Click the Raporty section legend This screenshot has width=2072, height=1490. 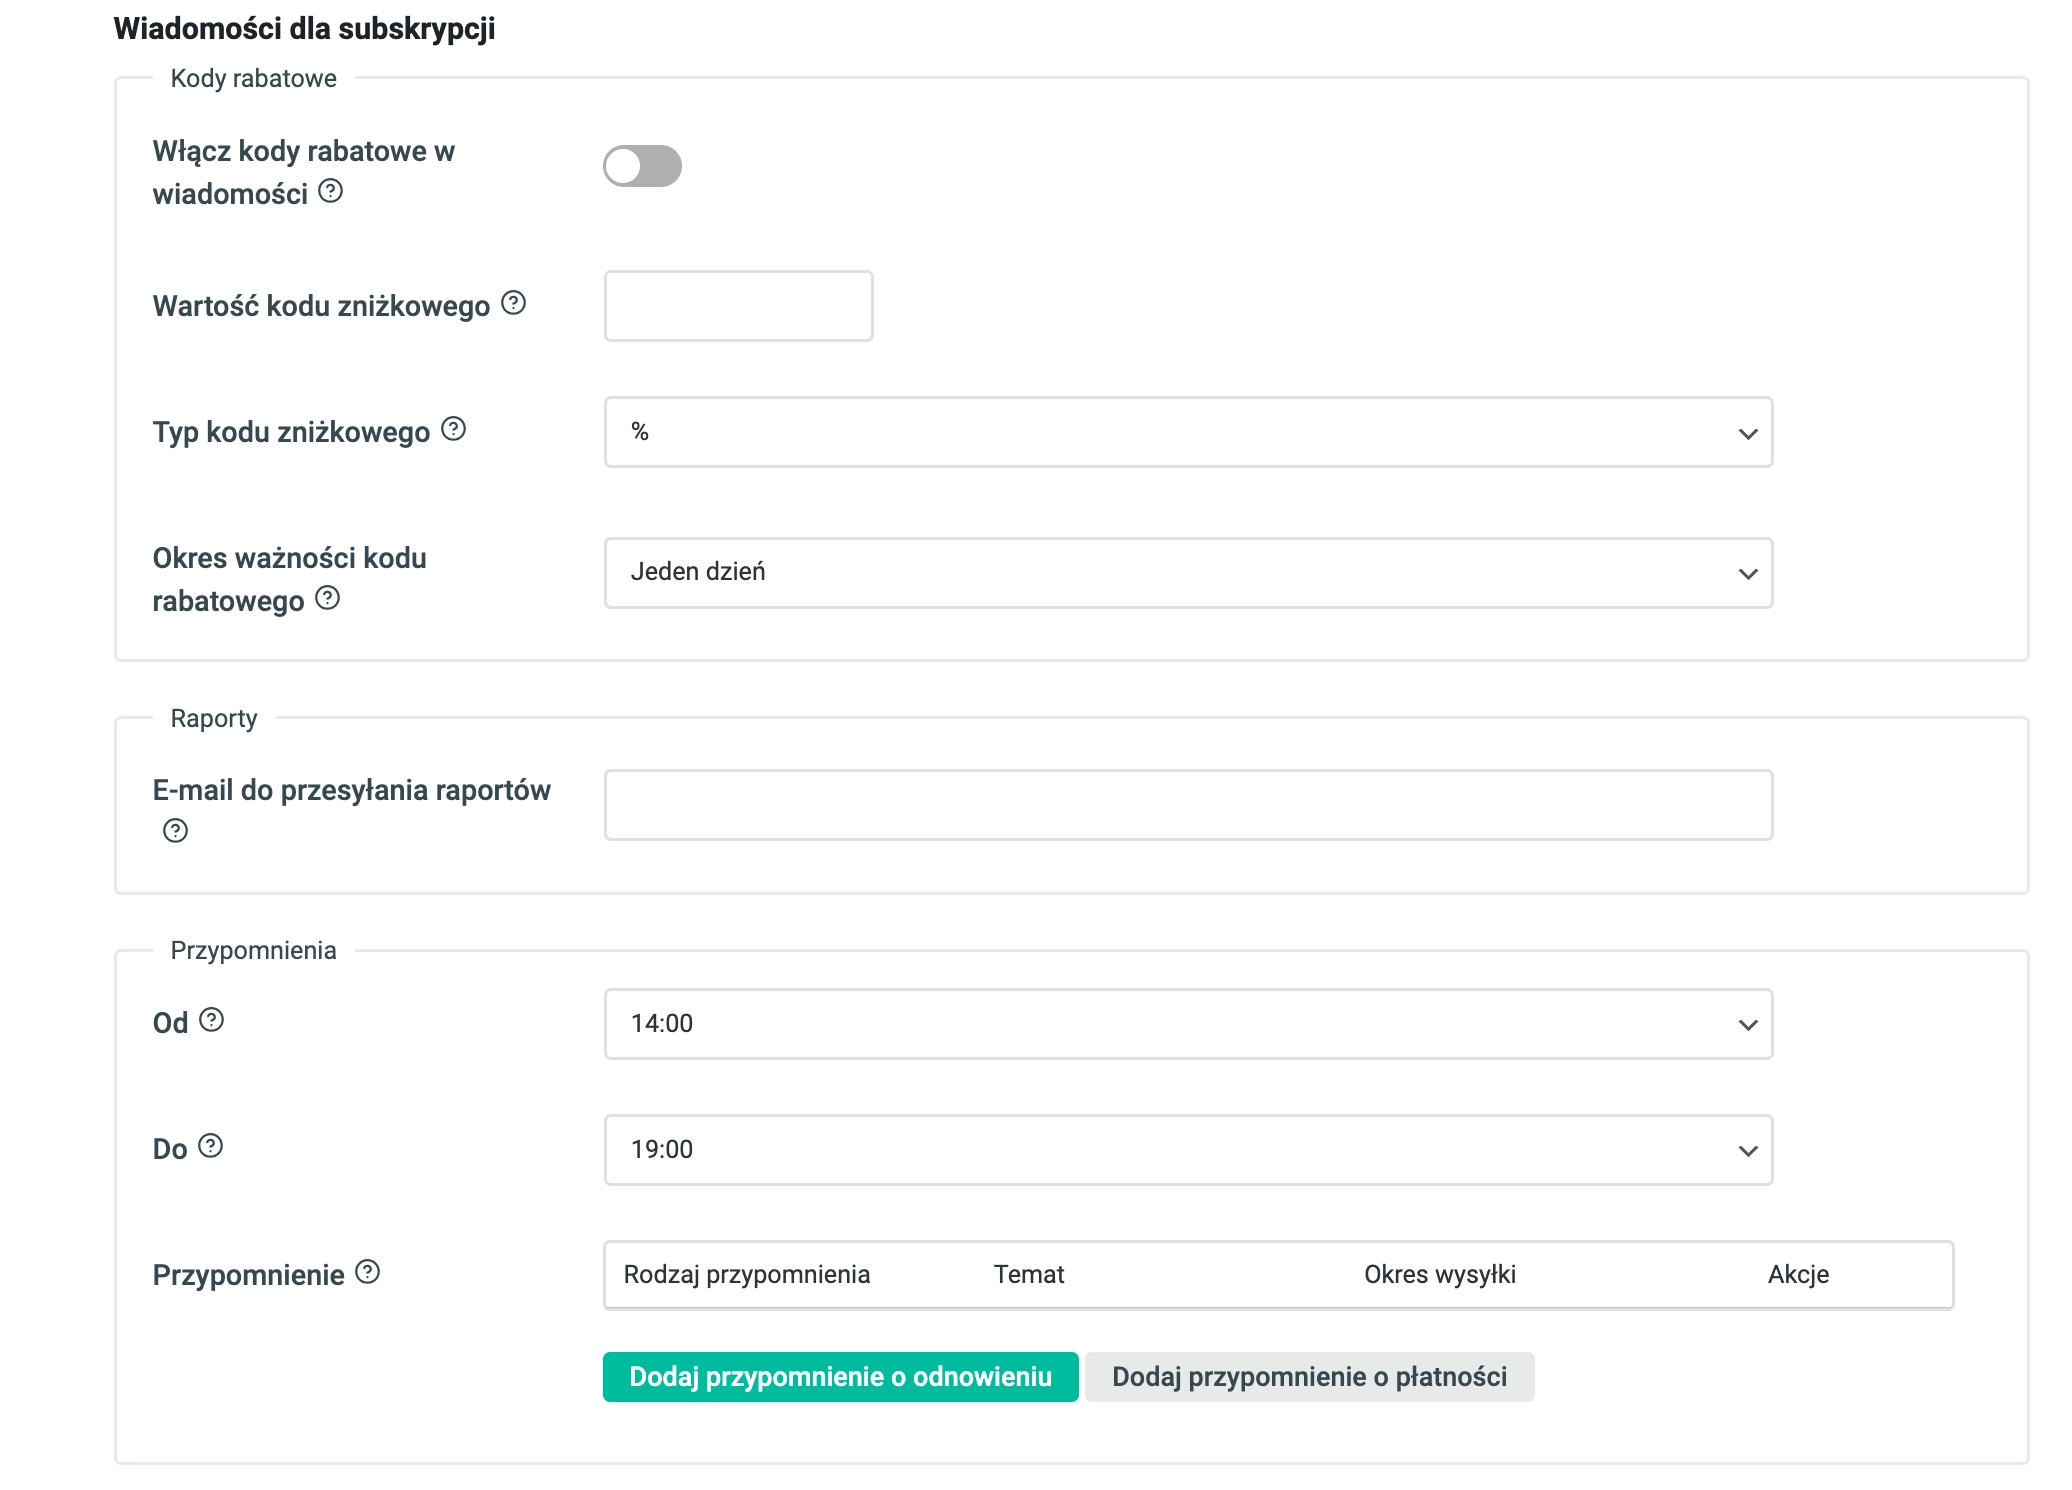pyautogui.click(x=214, y=719)
